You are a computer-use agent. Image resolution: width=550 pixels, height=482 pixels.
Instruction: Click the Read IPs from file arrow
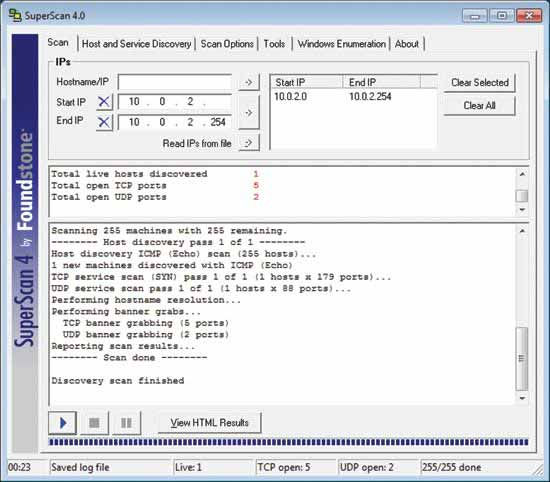[249, 143]
